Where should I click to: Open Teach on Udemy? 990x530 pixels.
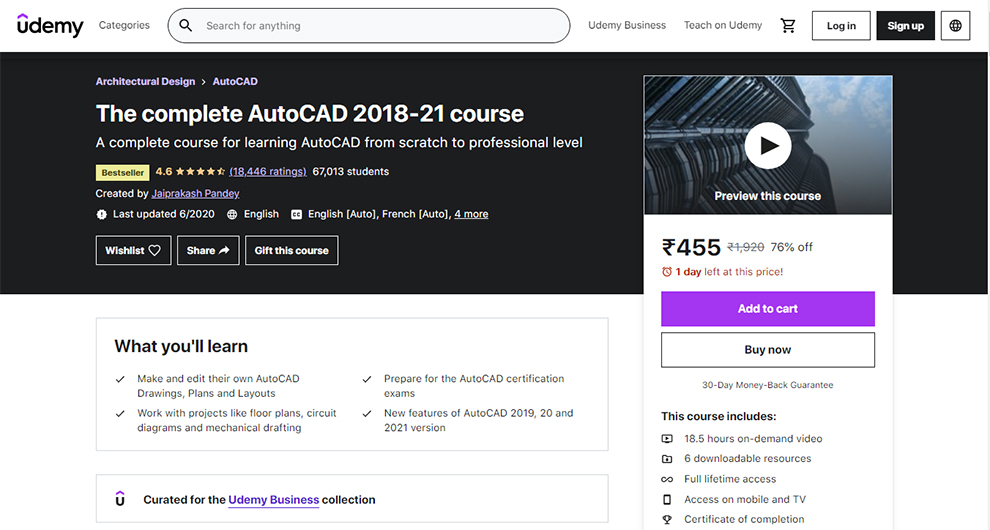(722, 26)
